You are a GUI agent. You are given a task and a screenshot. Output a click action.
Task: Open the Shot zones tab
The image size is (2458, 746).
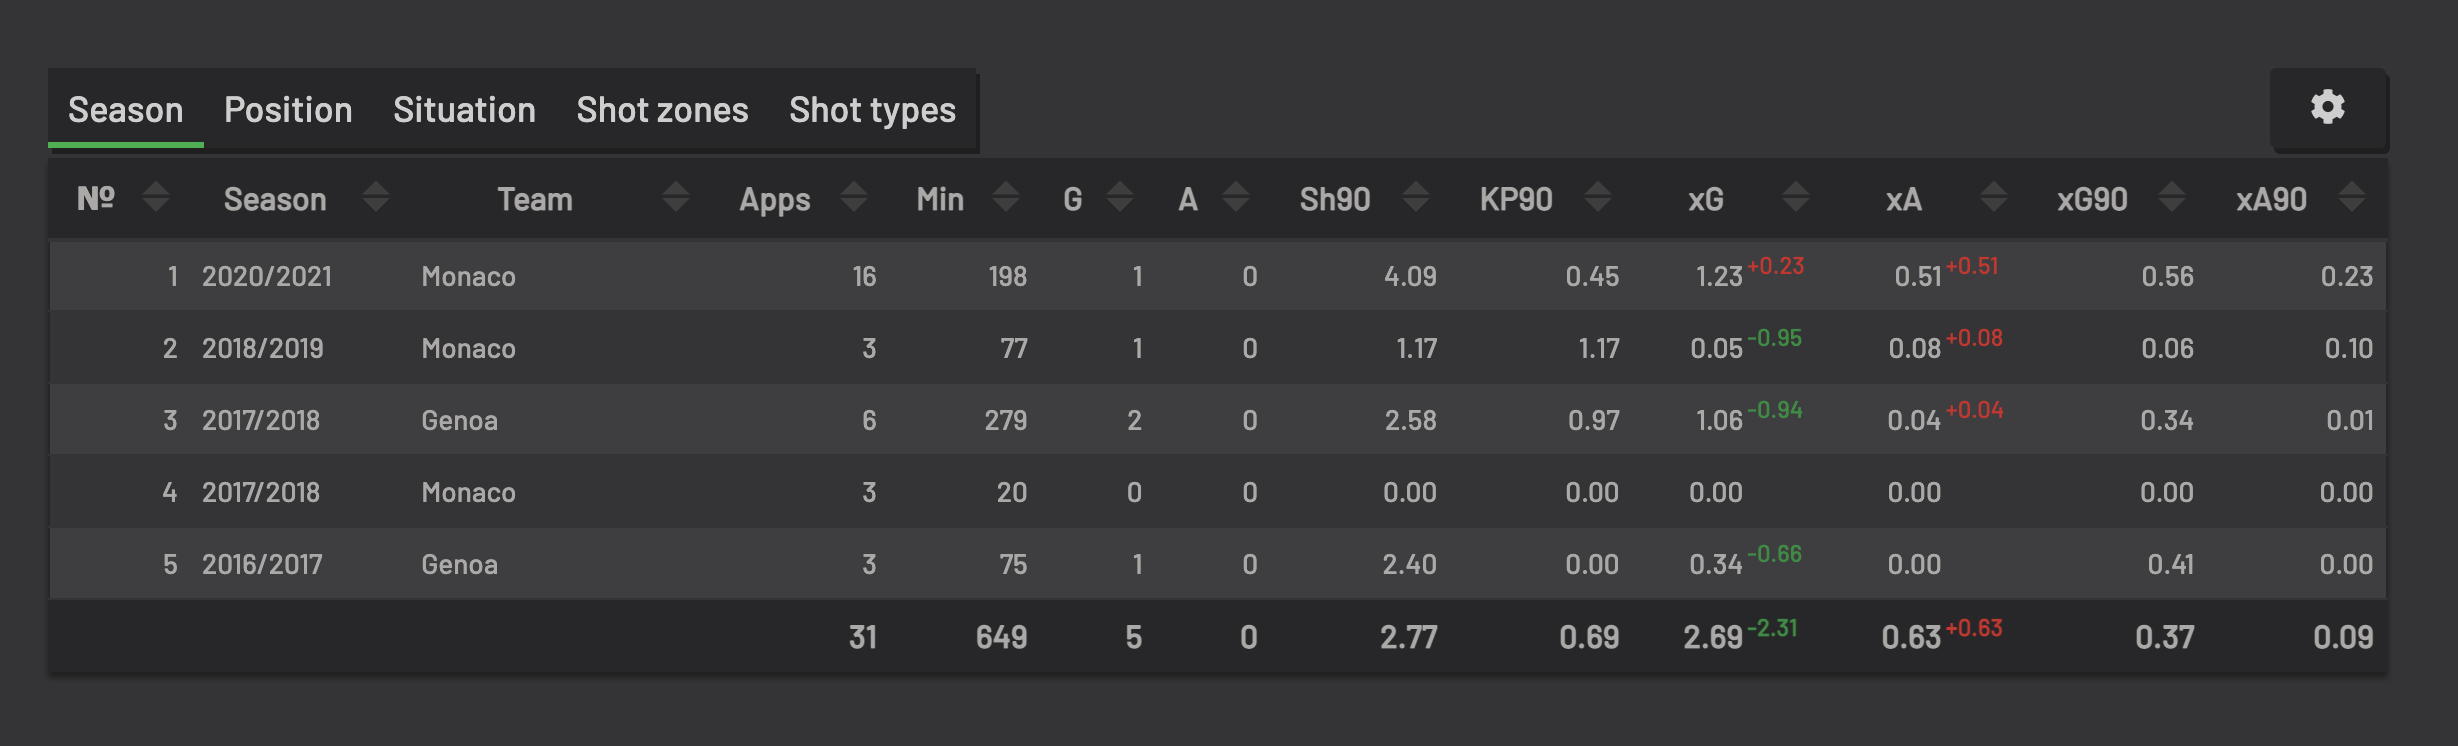tap(662, 110)
